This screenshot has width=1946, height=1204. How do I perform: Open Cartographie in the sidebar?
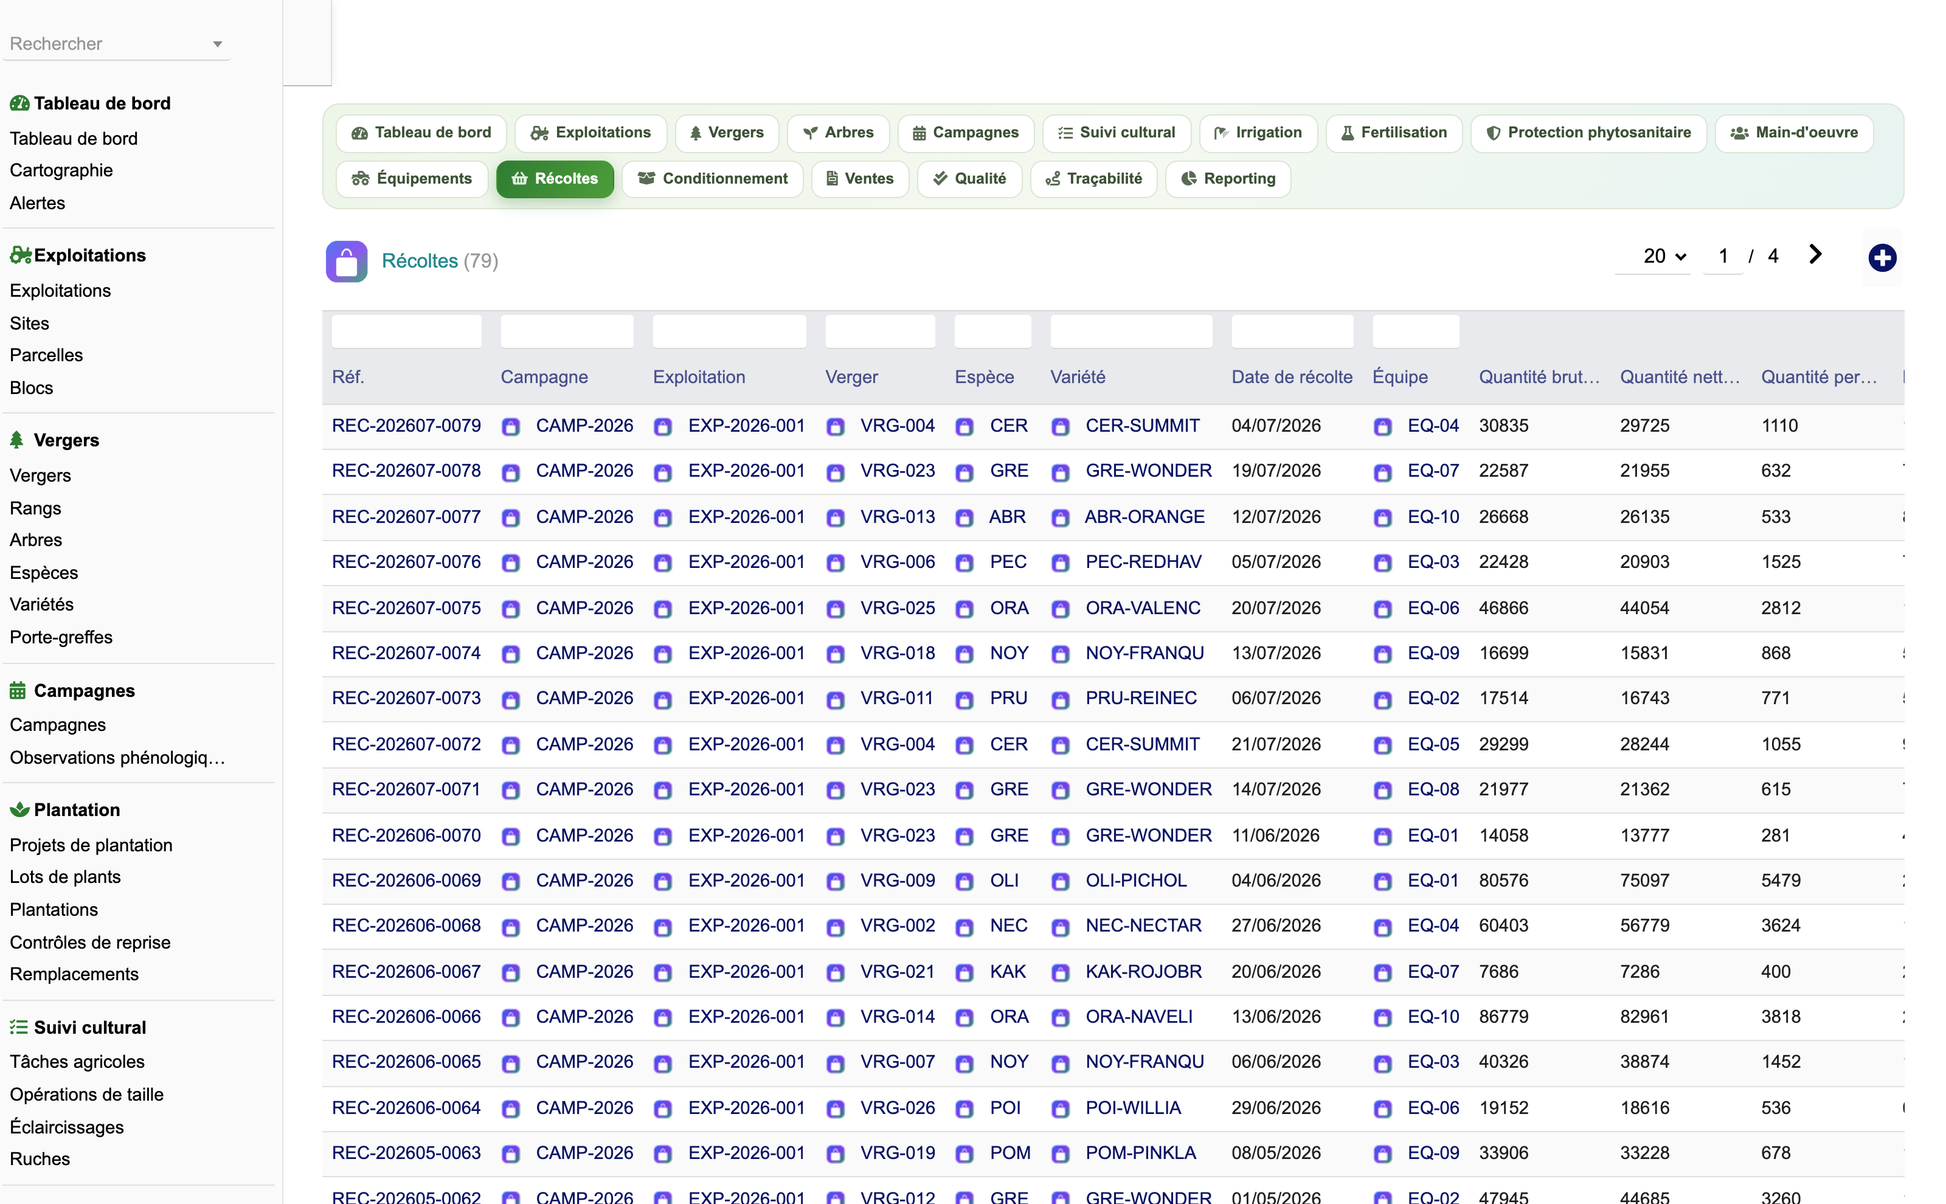click(x=61, y=170)
